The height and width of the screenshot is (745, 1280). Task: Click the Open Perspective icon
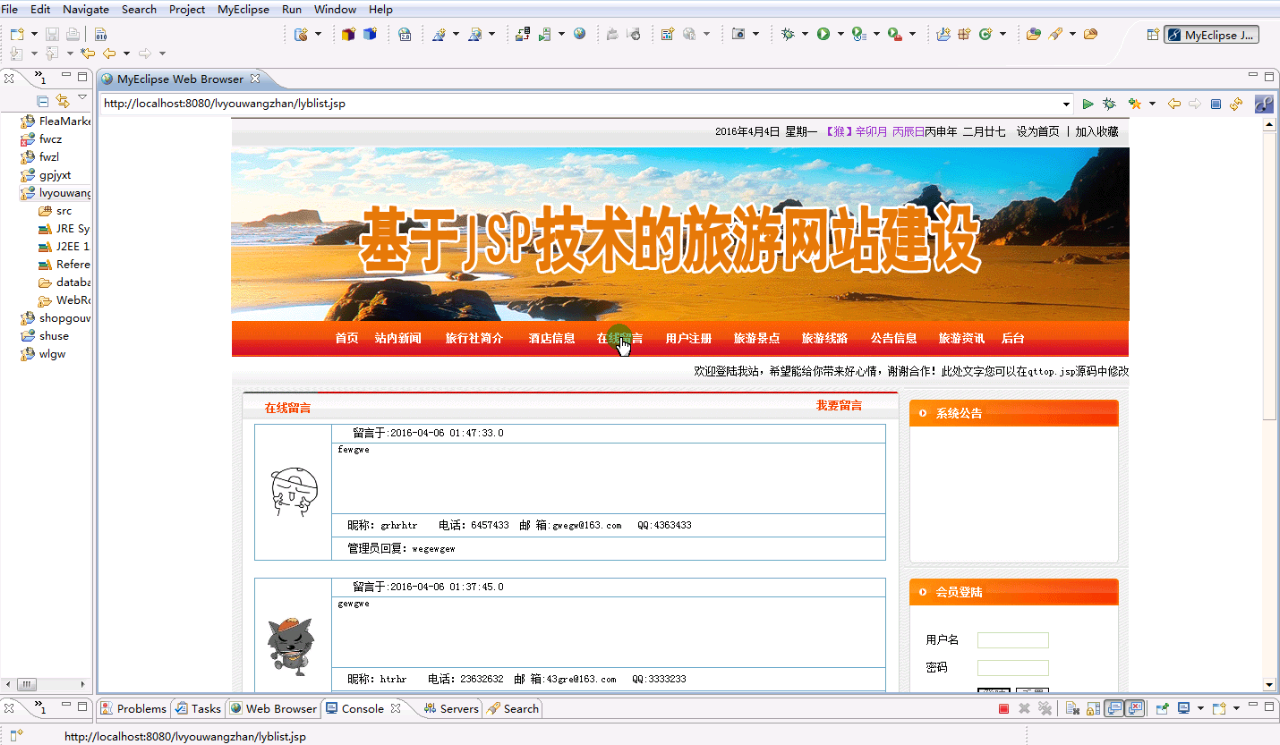[x=1153, y=35]
